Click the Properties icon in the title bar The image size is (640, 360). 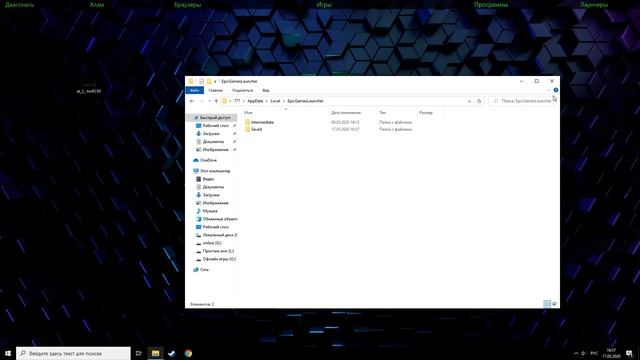201,81
